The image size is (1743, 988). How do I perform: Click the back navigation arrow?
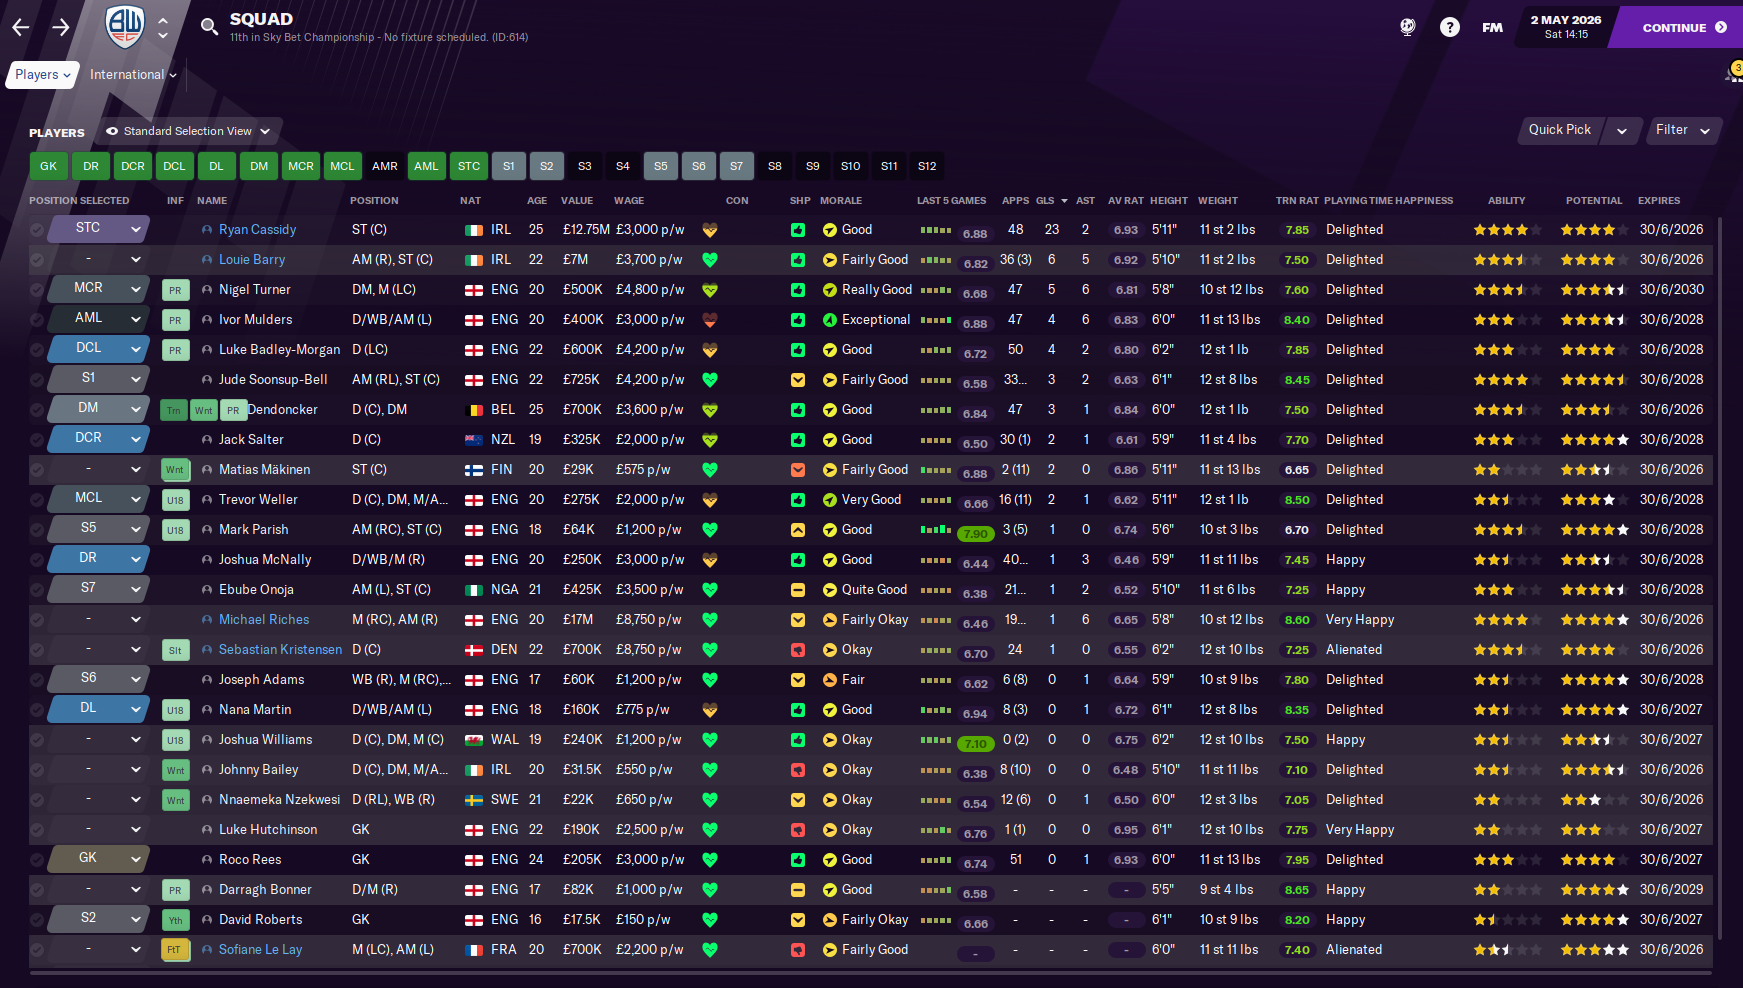click(x=20, y=28)
